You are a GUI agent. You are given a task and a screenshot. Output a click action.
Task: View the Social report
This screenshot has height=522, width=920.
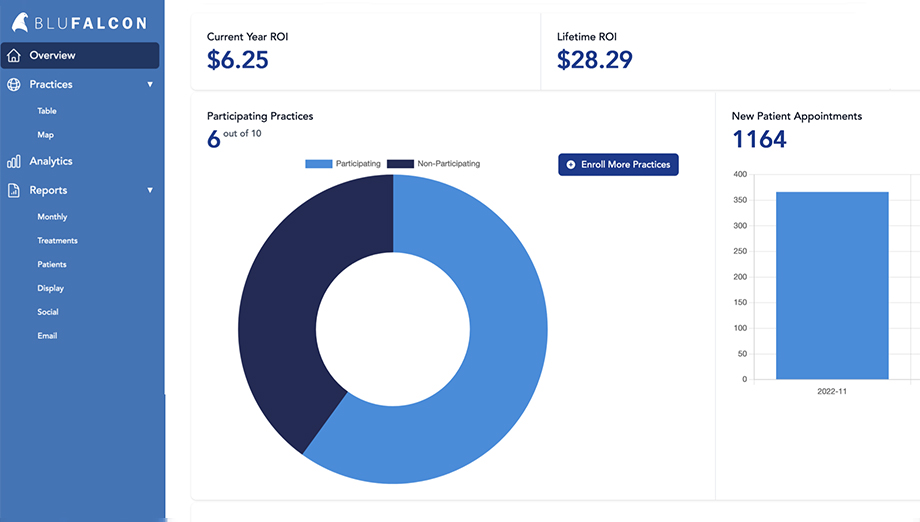[48, 312]
